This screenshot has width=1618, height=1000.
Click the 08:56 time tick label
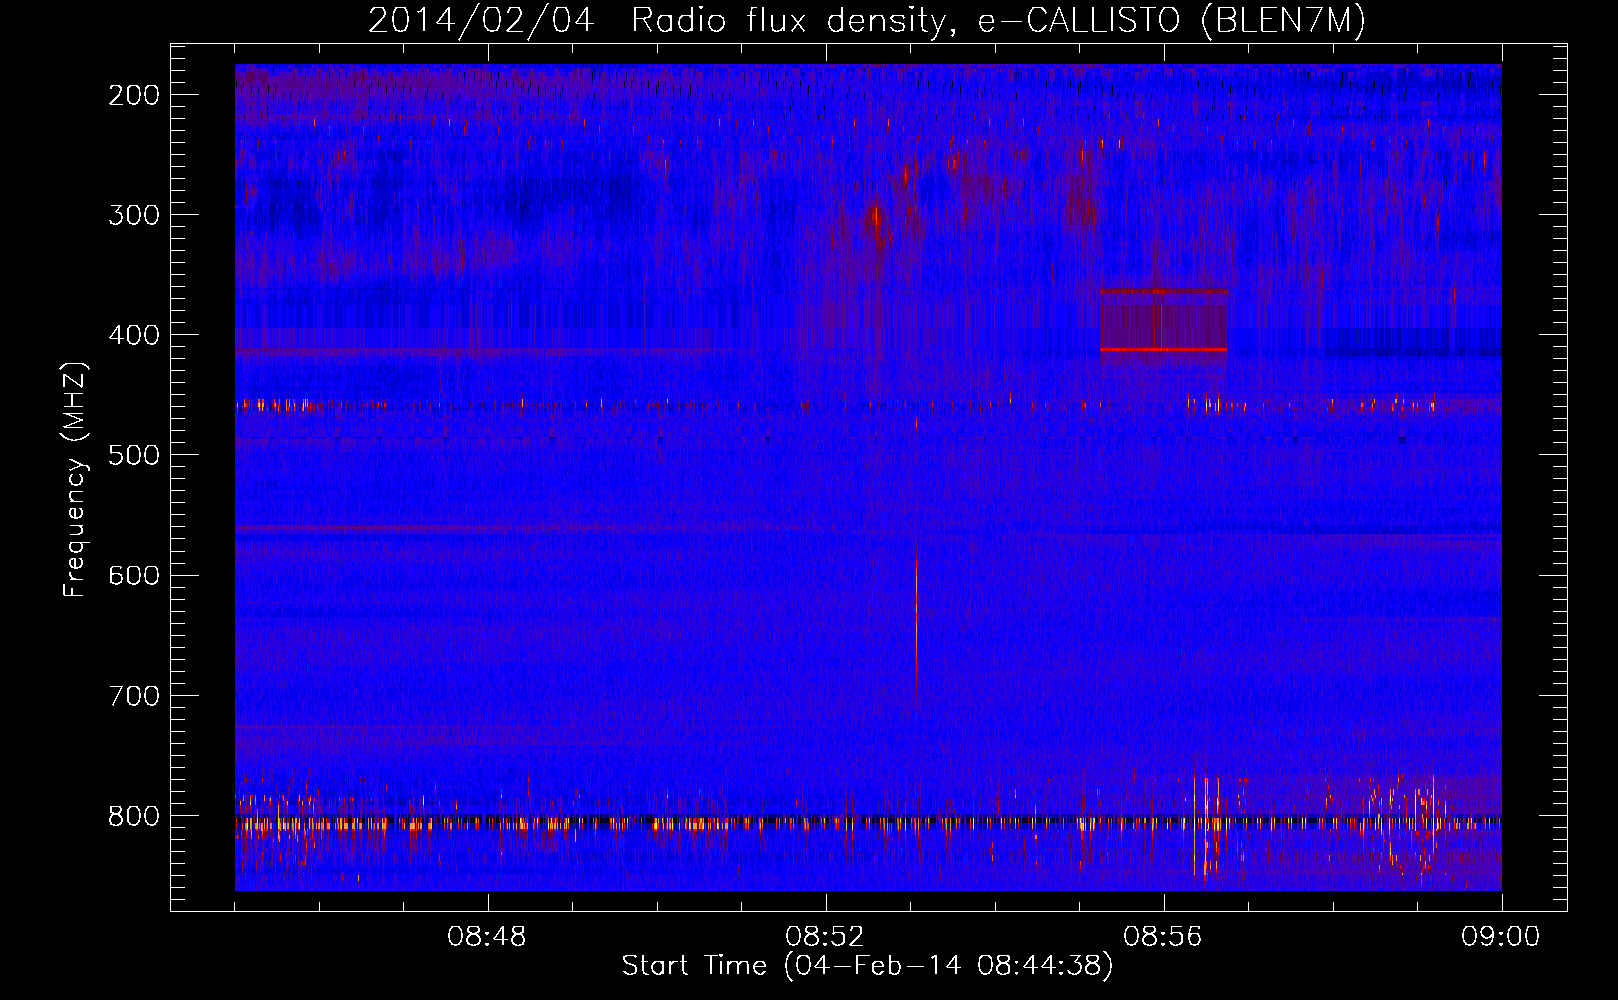pyautogui.click(x=1163, y=937)
